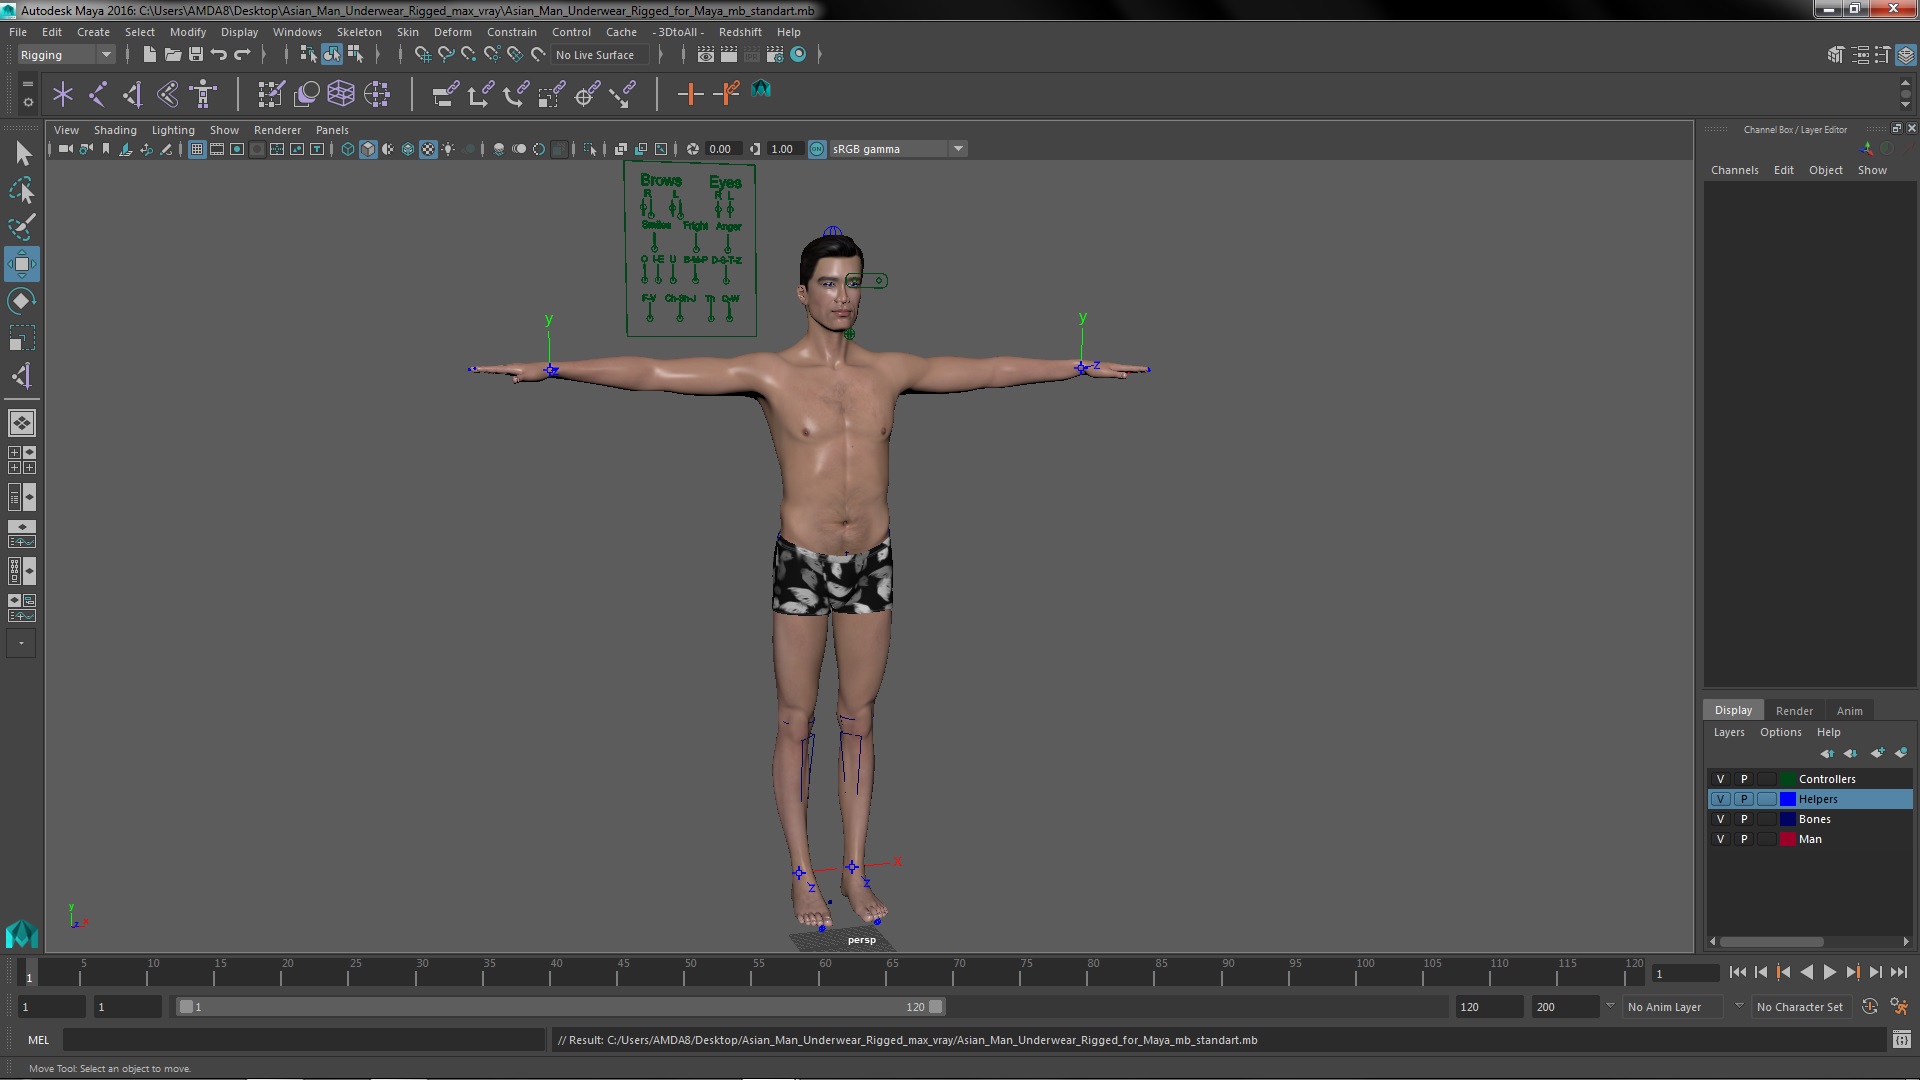
Task: Choose the Paint Selection tool
Action: tap(22, 227)
